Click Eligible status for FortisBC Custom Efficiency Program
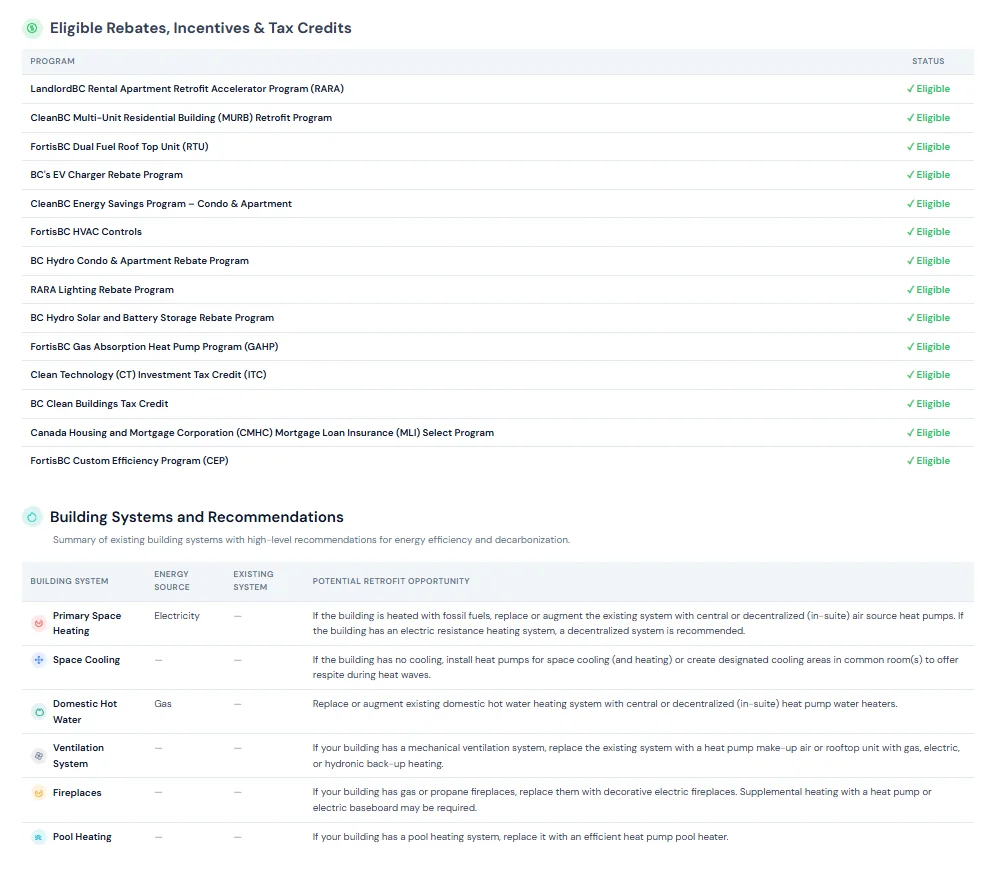995x873 pixels. click(928, 461)
